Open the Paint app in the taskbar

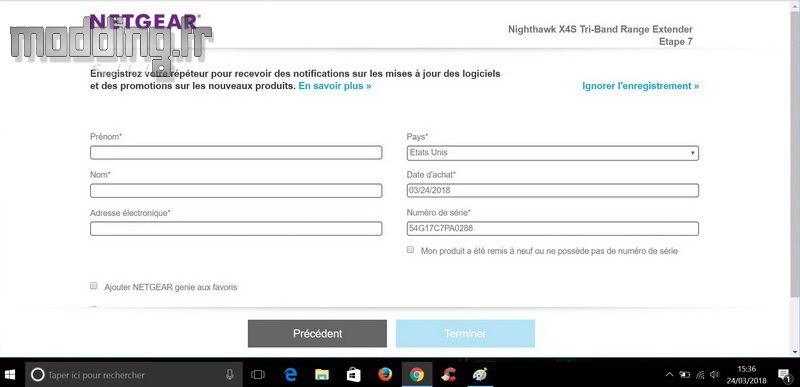pos(480,375)
